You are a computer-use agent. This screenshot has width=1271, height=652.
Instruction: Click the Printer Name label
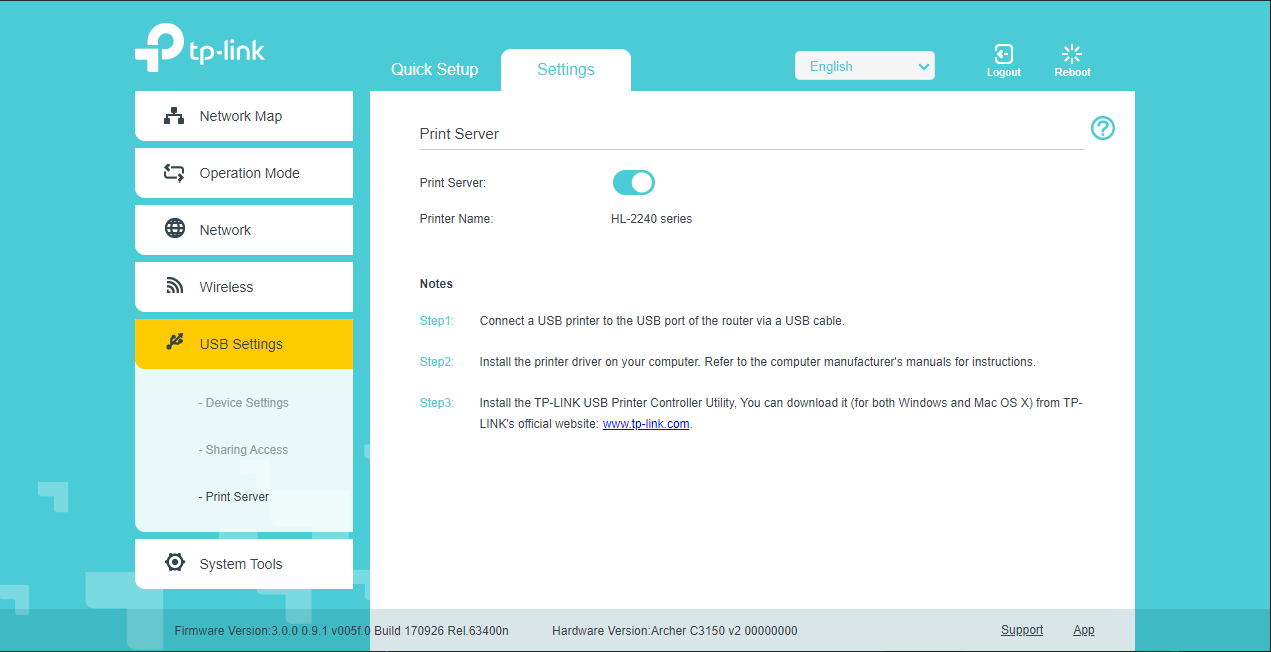456,219
